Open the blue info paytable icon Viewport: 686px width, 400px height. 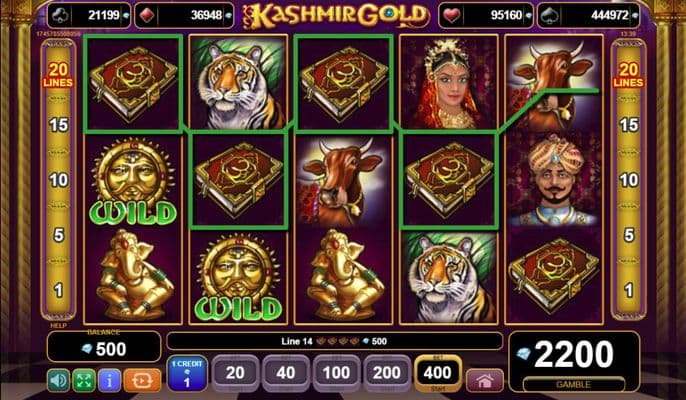point(109,380)
